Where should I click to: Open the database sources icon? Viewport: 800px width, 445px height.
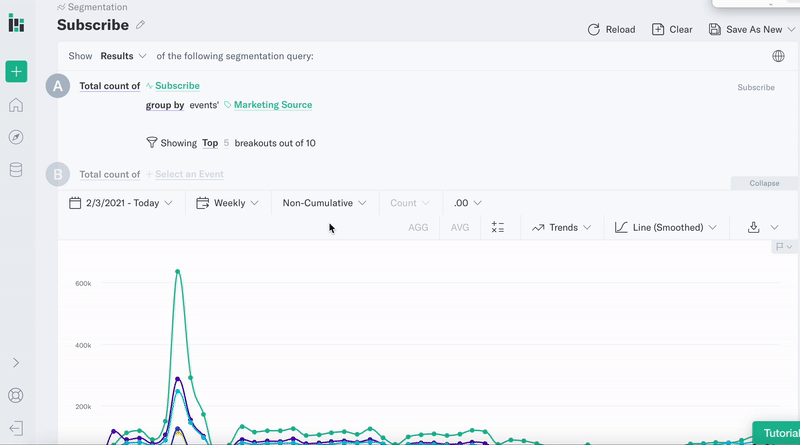16,170
